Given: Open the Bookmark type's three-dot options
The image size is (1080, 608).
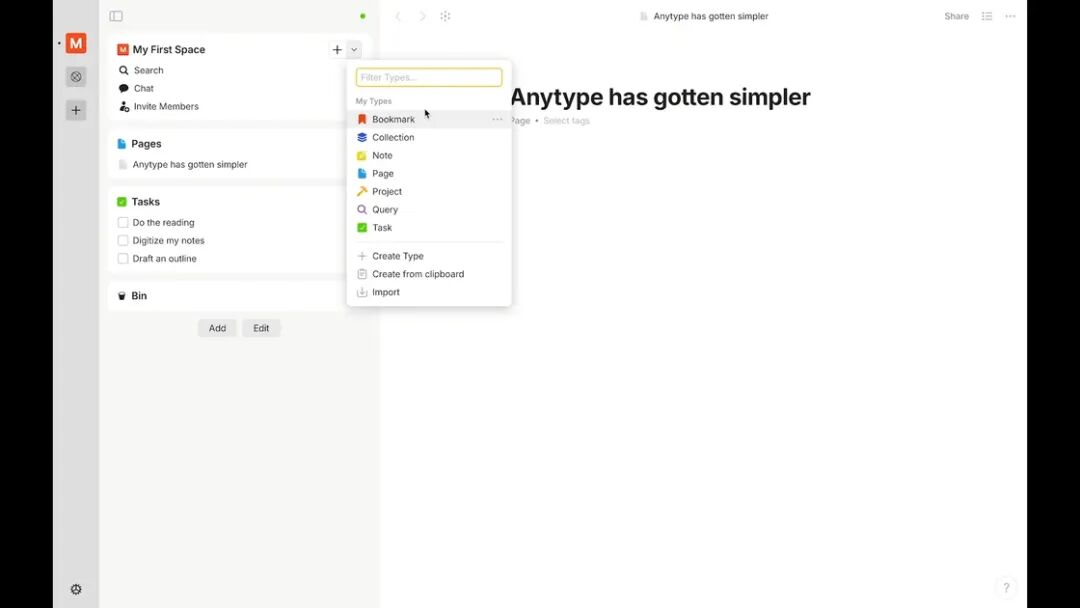Looking at the screenshot, I should point(497,119).
